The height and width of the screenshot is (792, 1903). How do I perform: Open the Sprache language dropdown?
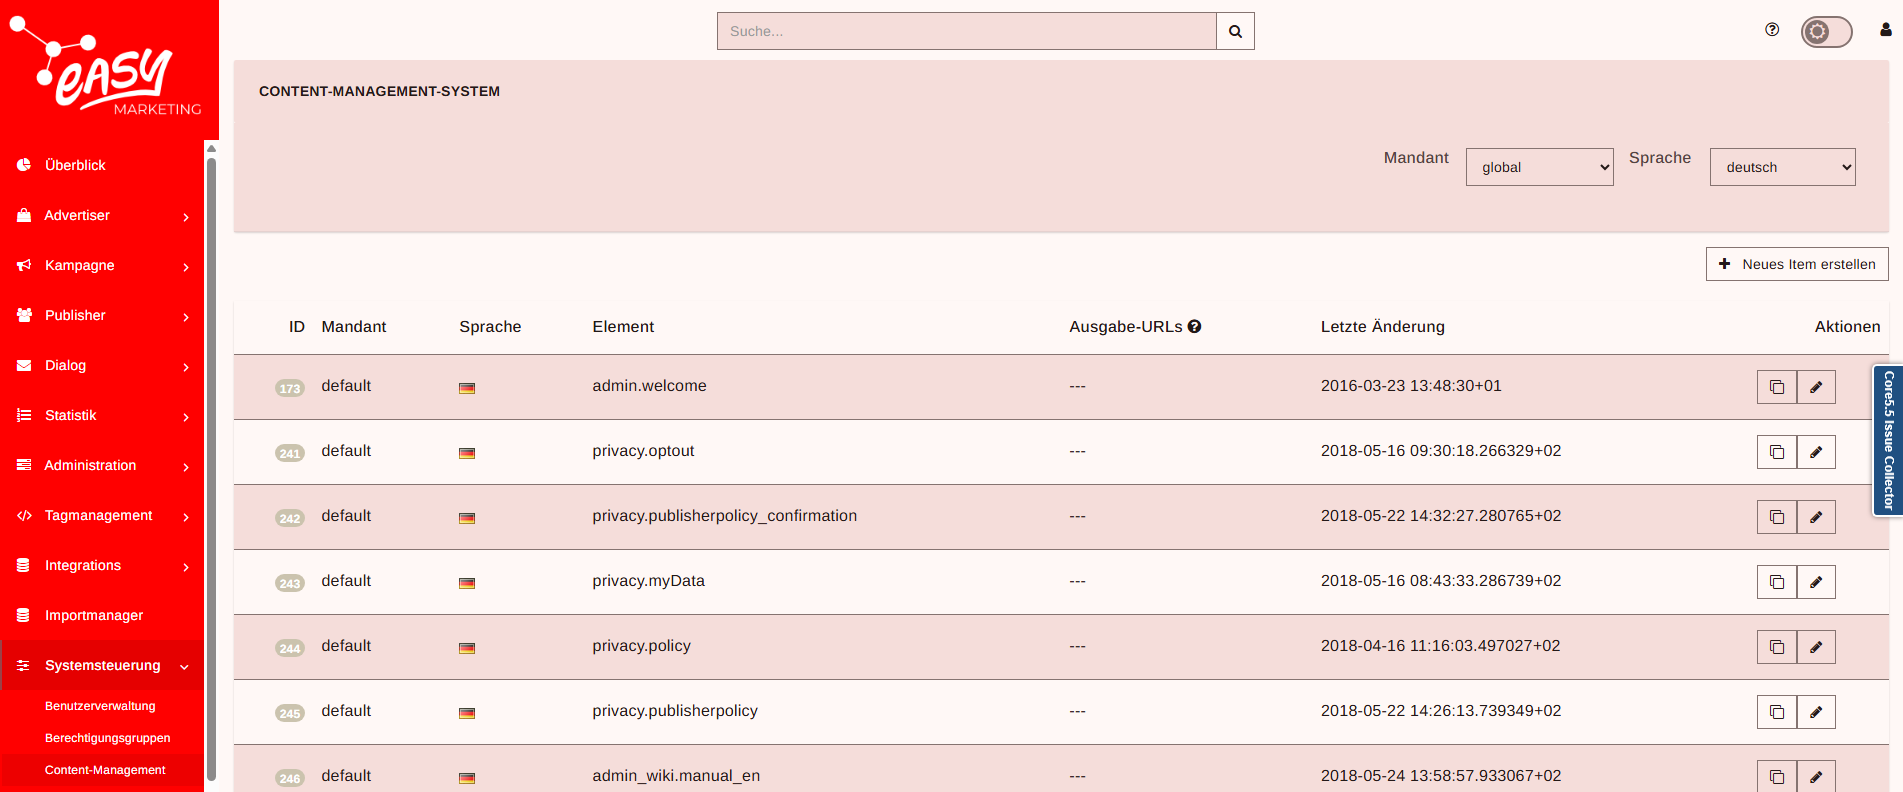click(1782, 167)
